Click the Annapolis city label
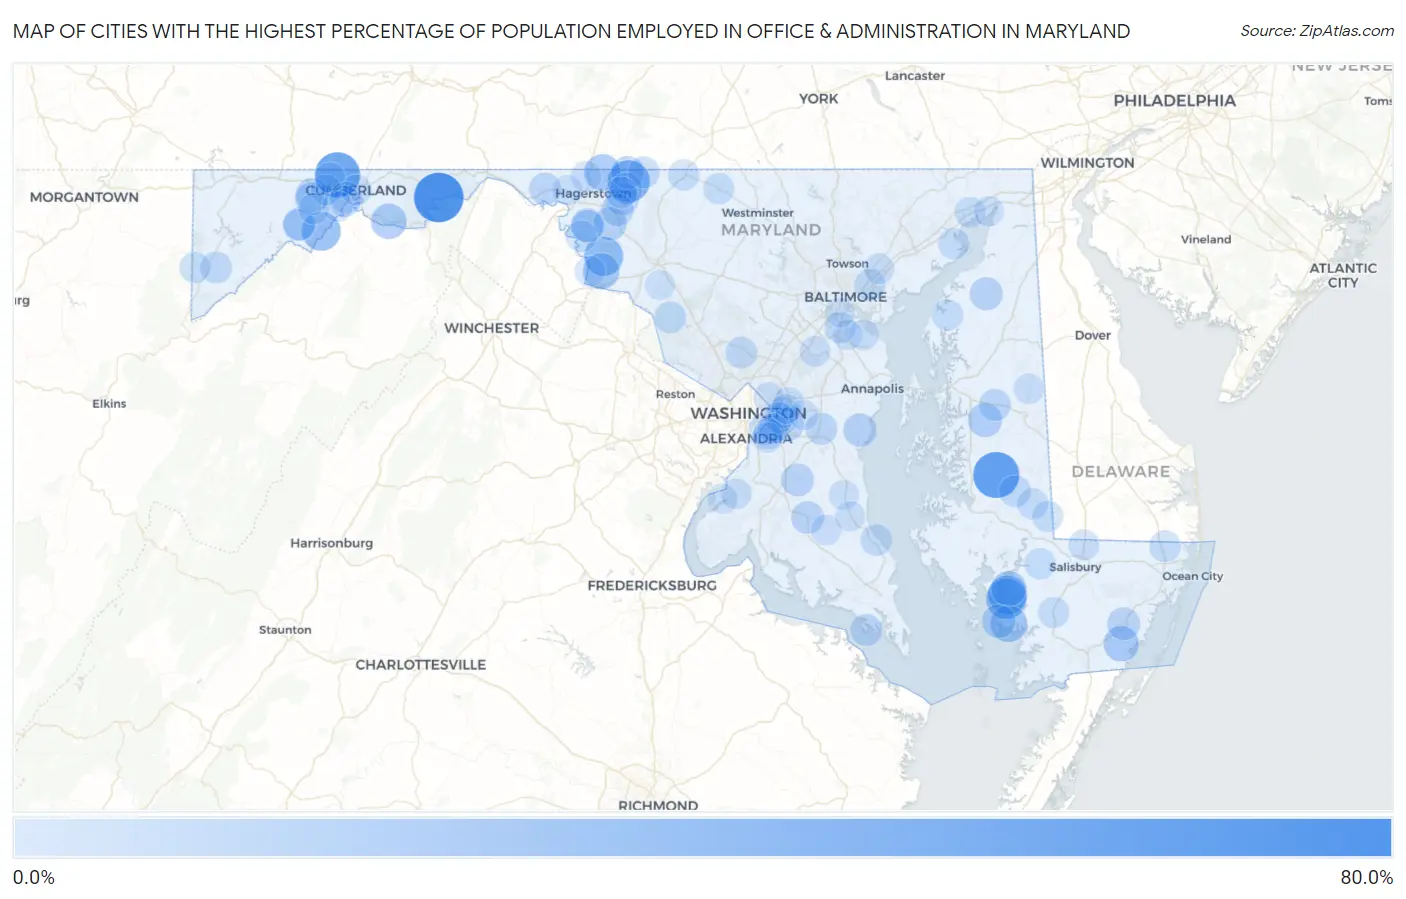Viewport: 1406px width, 899px height. click(872, 389)
